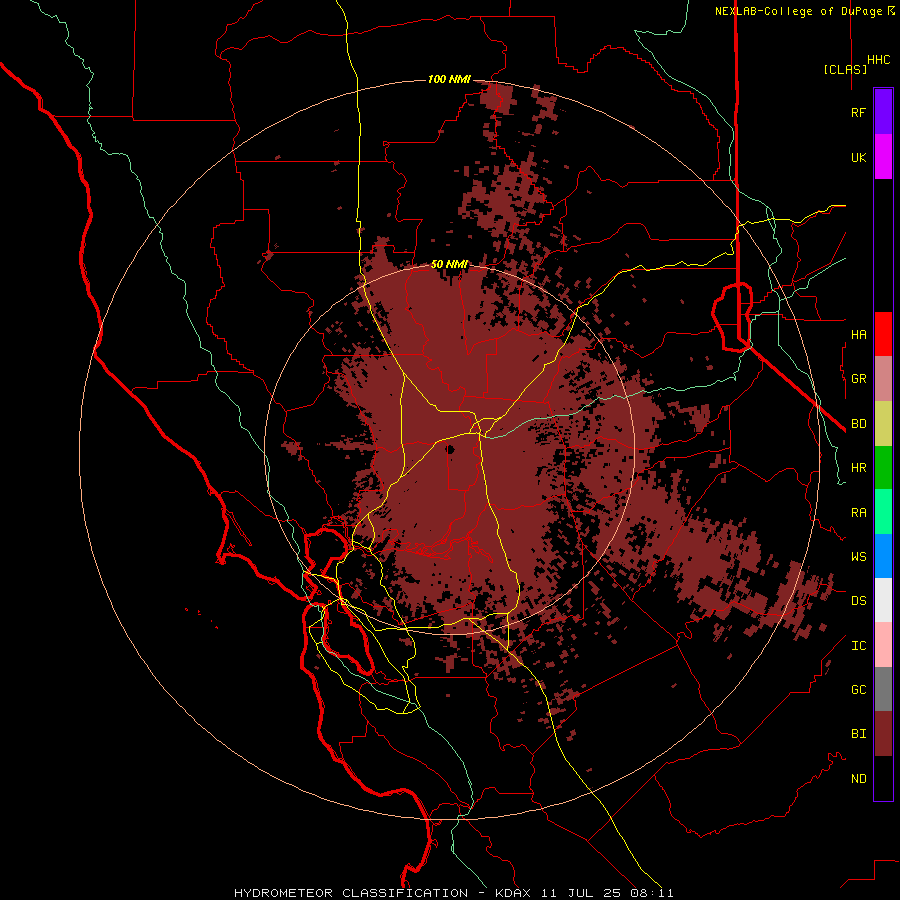Pick the RA light green legend swatch
The image size is (900, 900).
coord(883,512)
